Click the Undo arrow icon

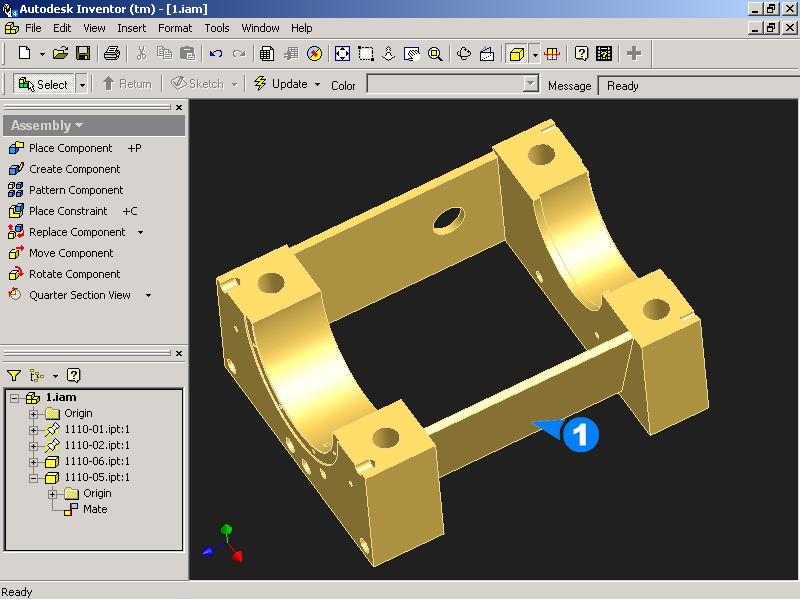(x=216, y=54)
